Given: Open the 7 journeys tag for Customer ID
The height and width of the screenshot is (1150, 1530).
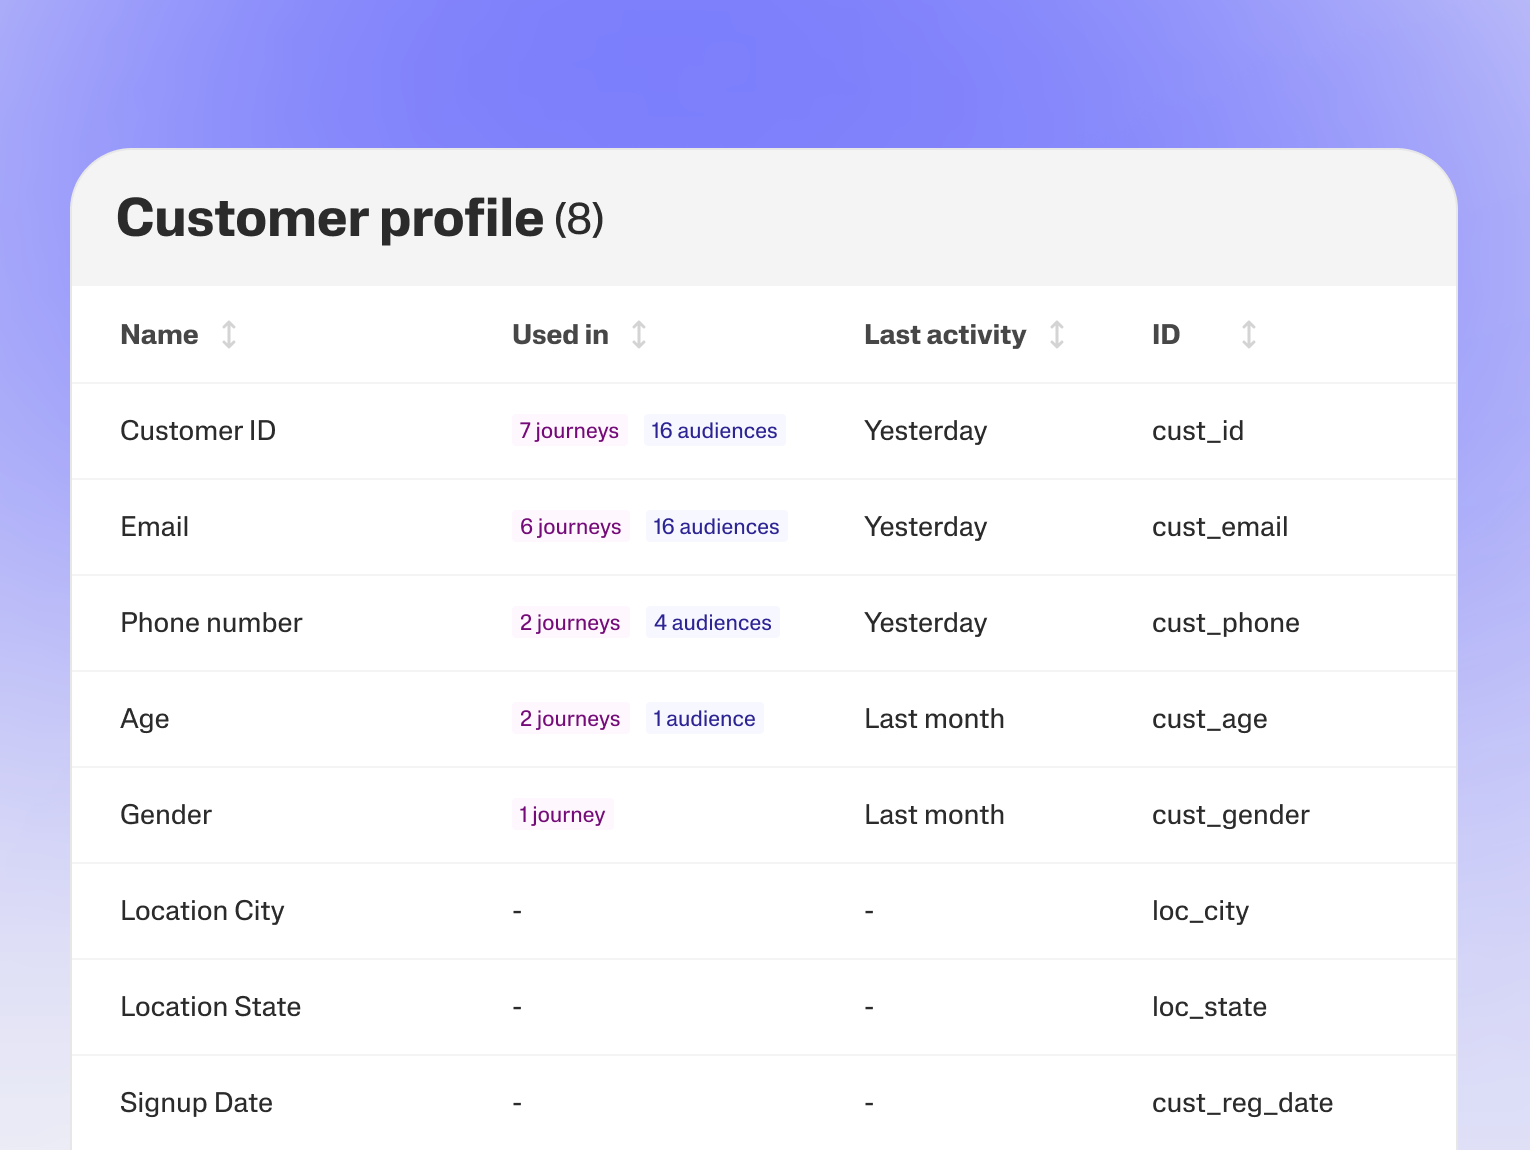Looking at the screenshot, I should (x=569, y=431).
